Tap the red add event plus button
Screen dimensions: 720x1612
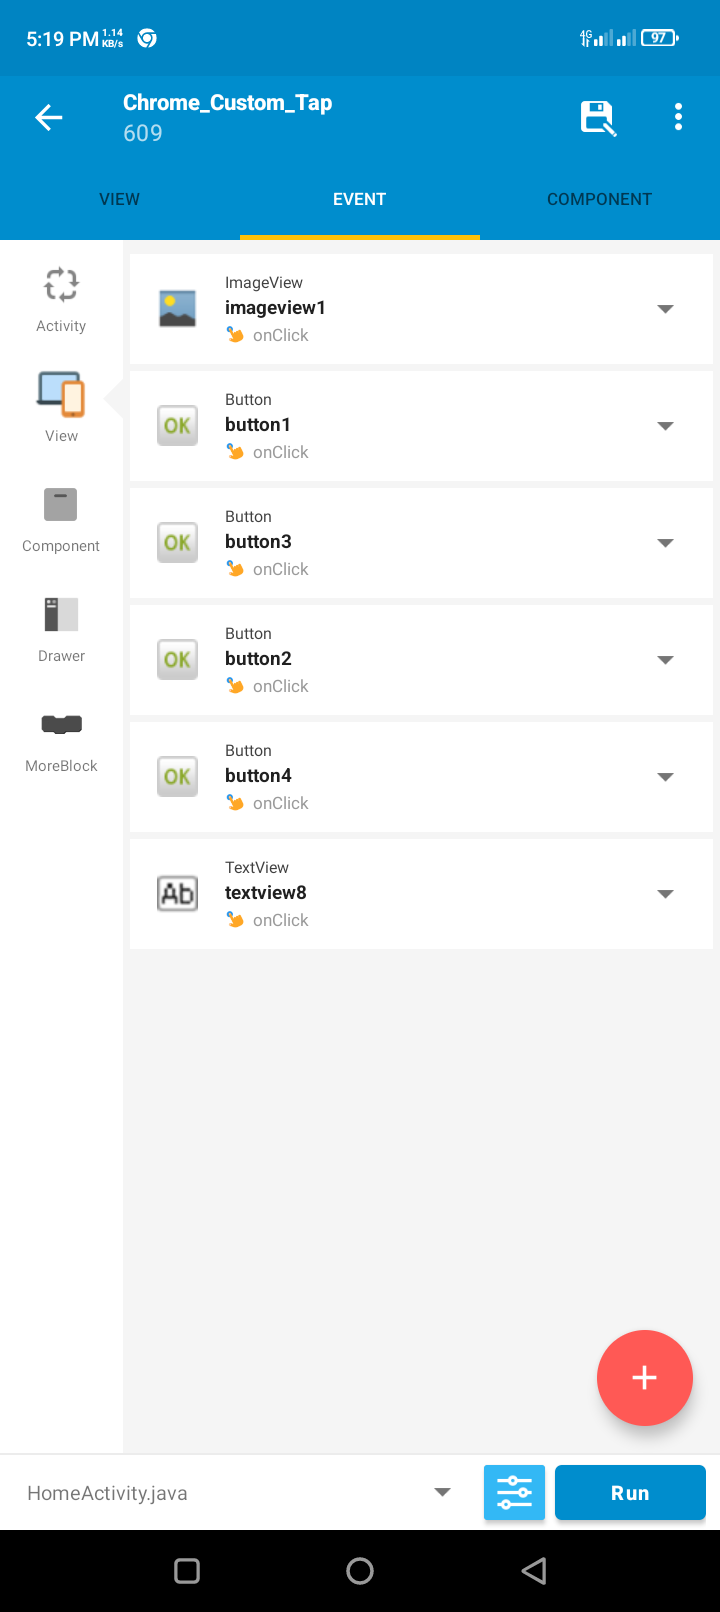click(x=645, y=1378)
